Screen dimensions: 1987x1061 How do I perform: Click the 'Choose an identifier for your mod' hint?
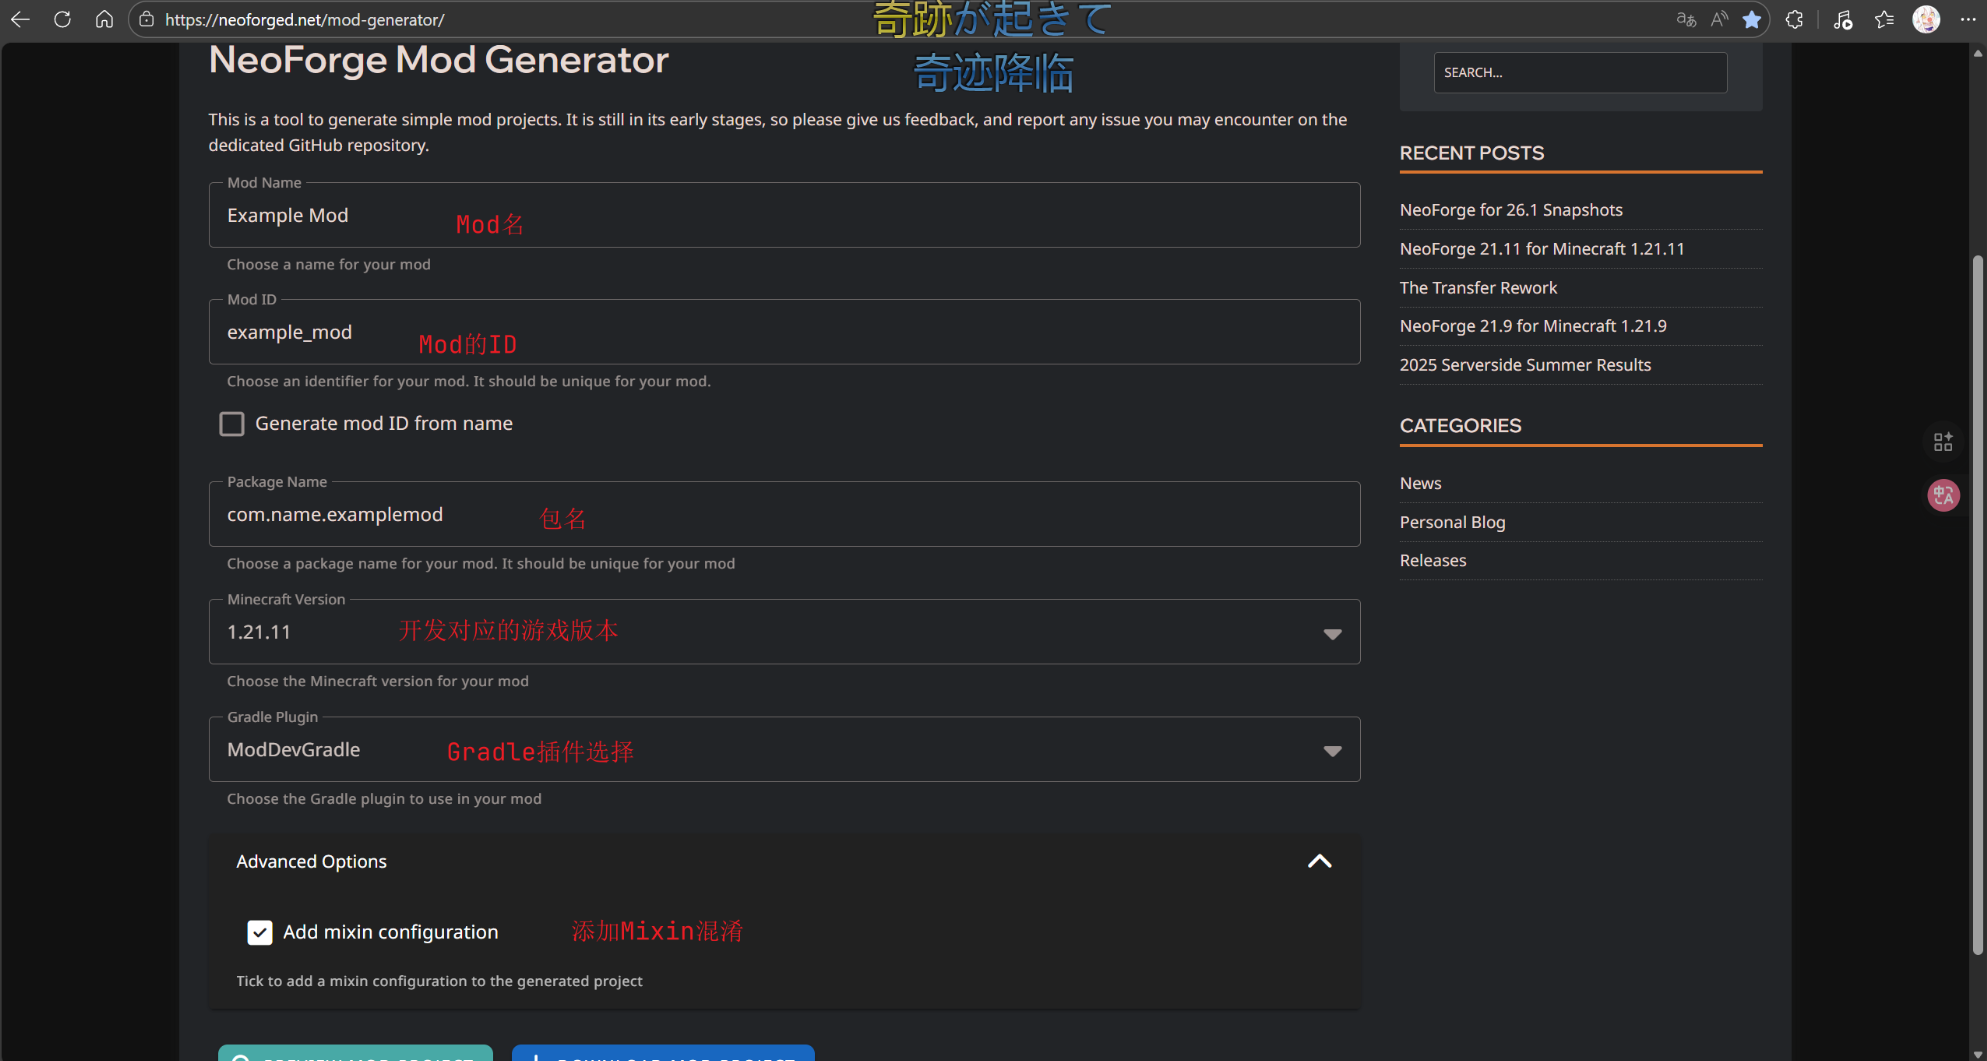point(469,381)
